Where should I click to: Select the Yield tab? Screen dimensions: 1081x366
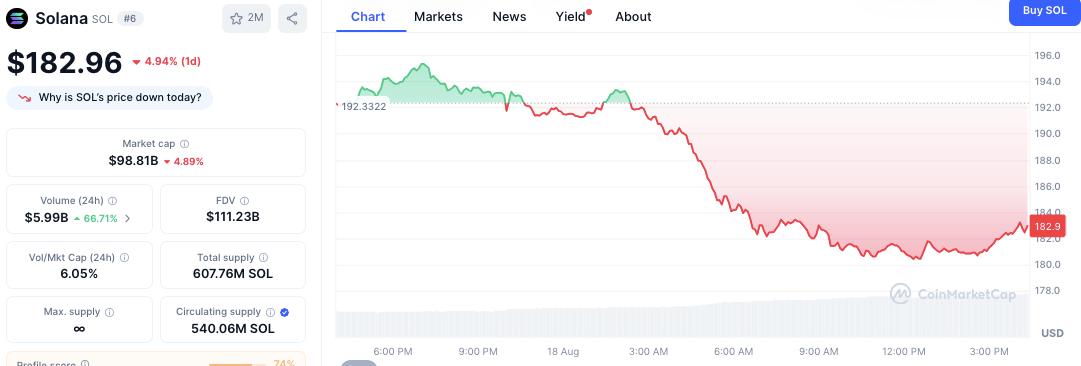click(572, 17)
